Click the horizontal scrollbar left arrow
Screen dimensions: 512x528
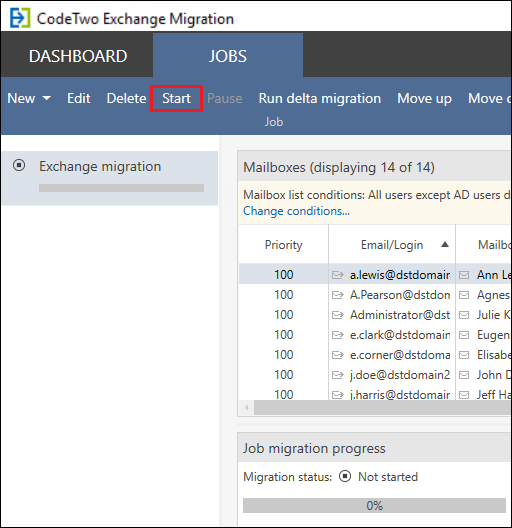[x=247, y=408]
